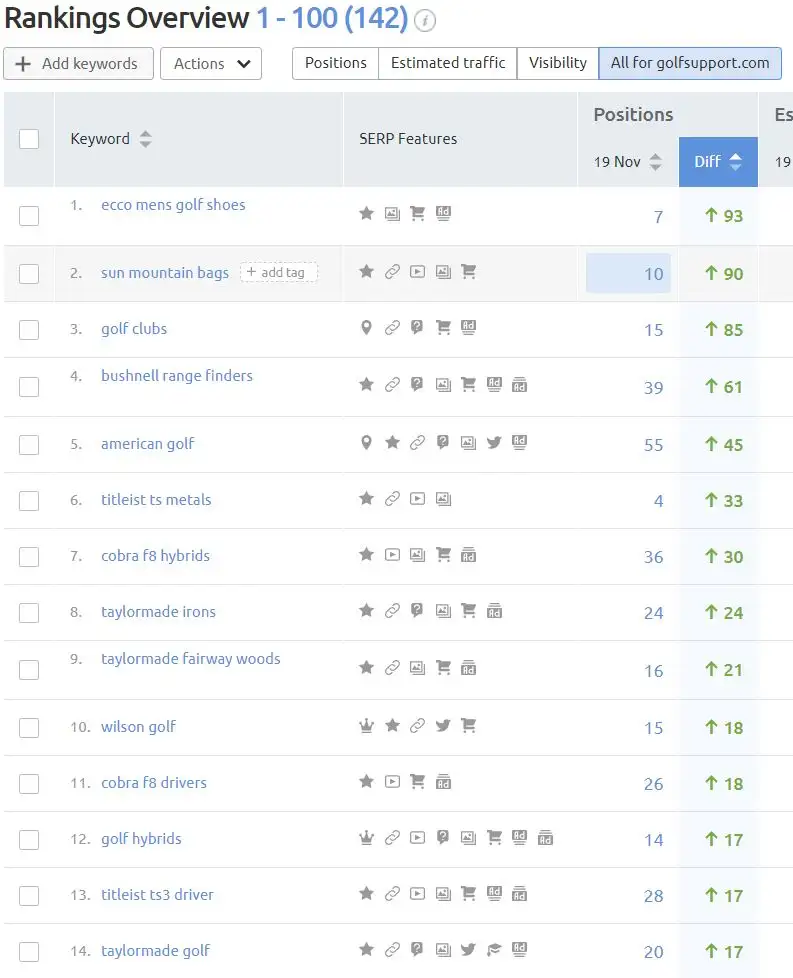Switch to the Visibility tab

558,63
